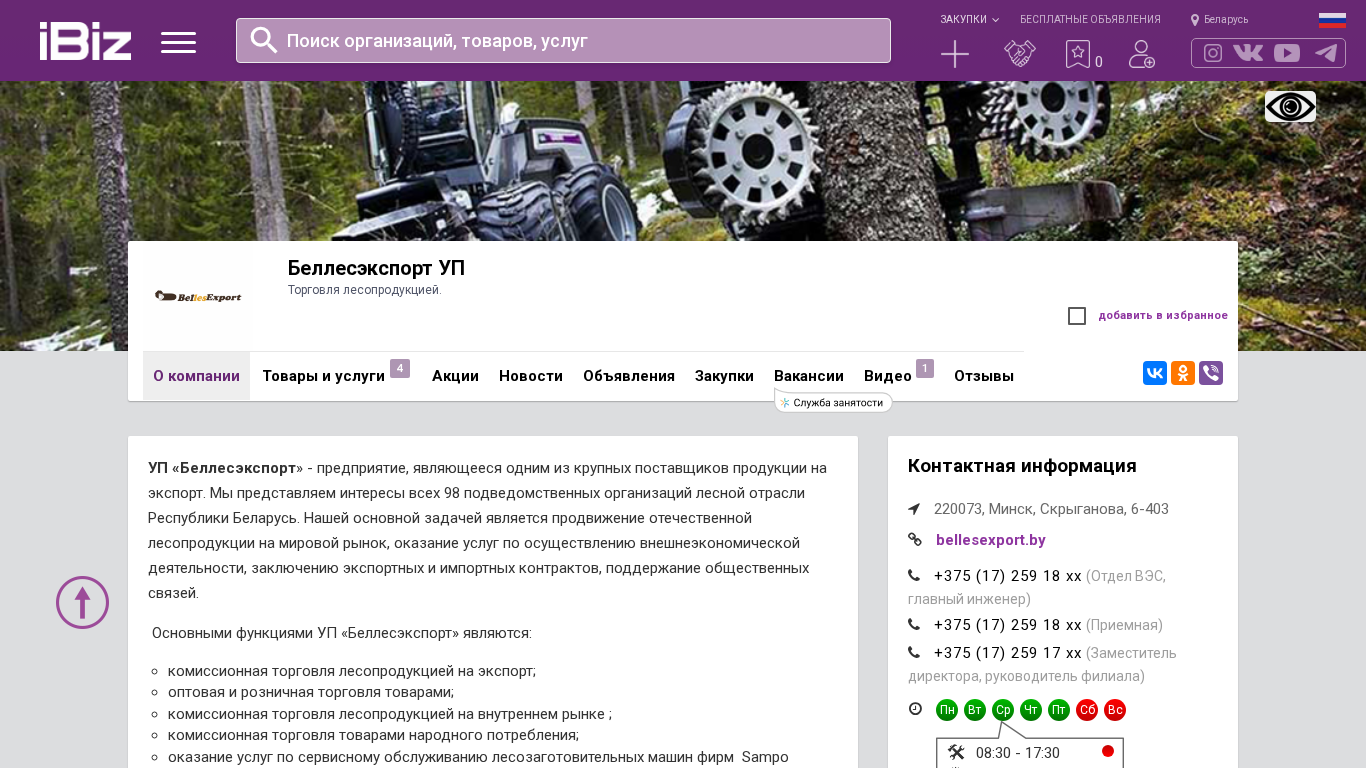Click the add user account icon

[x=1142, y=54]
